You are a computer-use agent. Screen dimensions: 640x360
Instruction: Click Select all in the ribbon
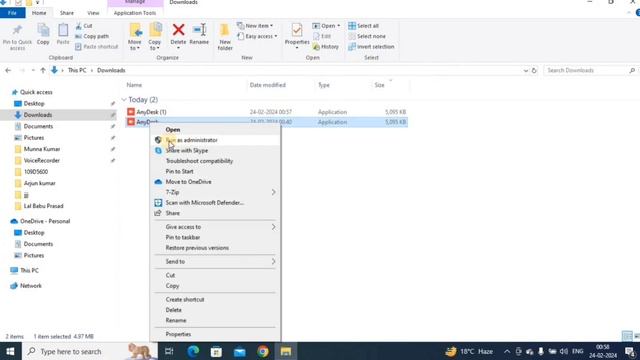click(364, 26)
